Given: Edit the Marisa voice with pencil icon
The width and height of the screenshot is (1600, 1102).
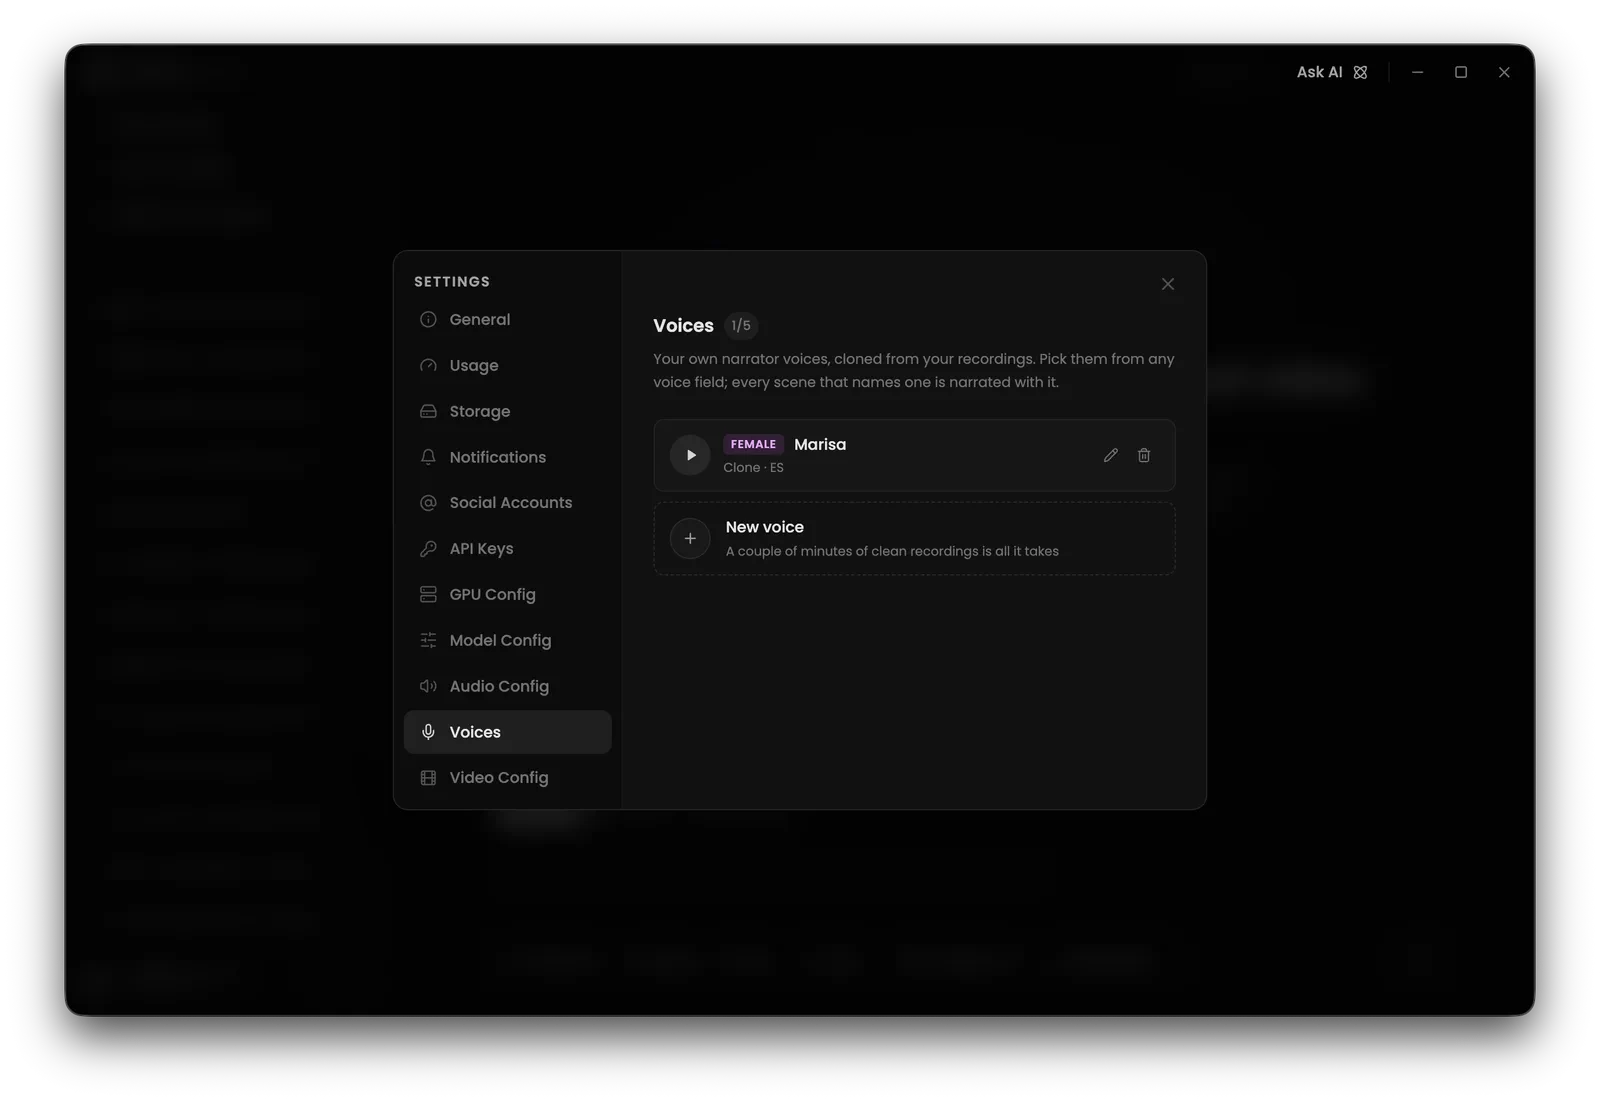Looking at the screenshot, I should coord(1110,455).
